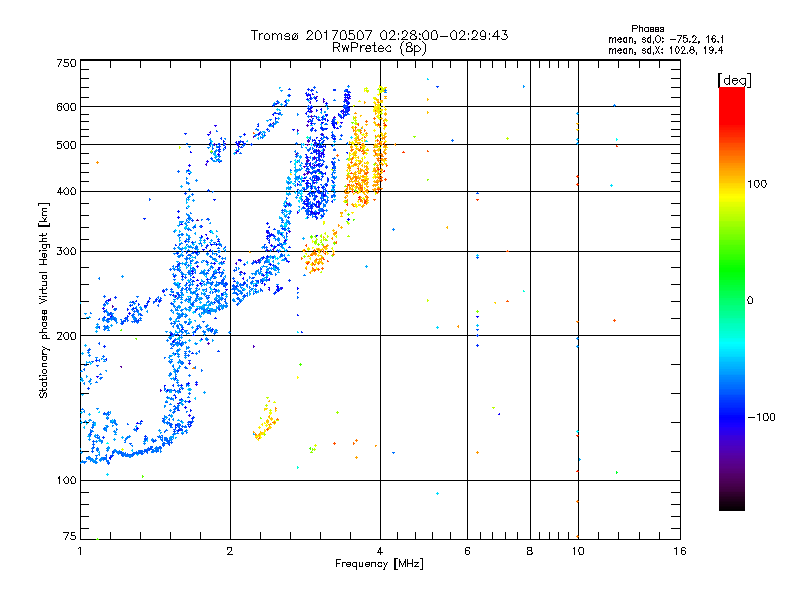Click the x-axis label "16"
The height and width of the screenshot is (600, 800).
(x=680, y=551)
